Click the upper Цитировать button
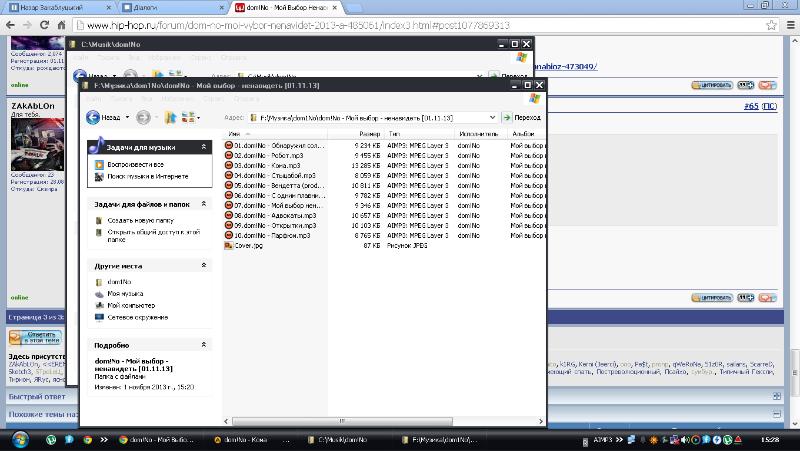The width and height of the screenshot is (800, 451). click(712, 85)
